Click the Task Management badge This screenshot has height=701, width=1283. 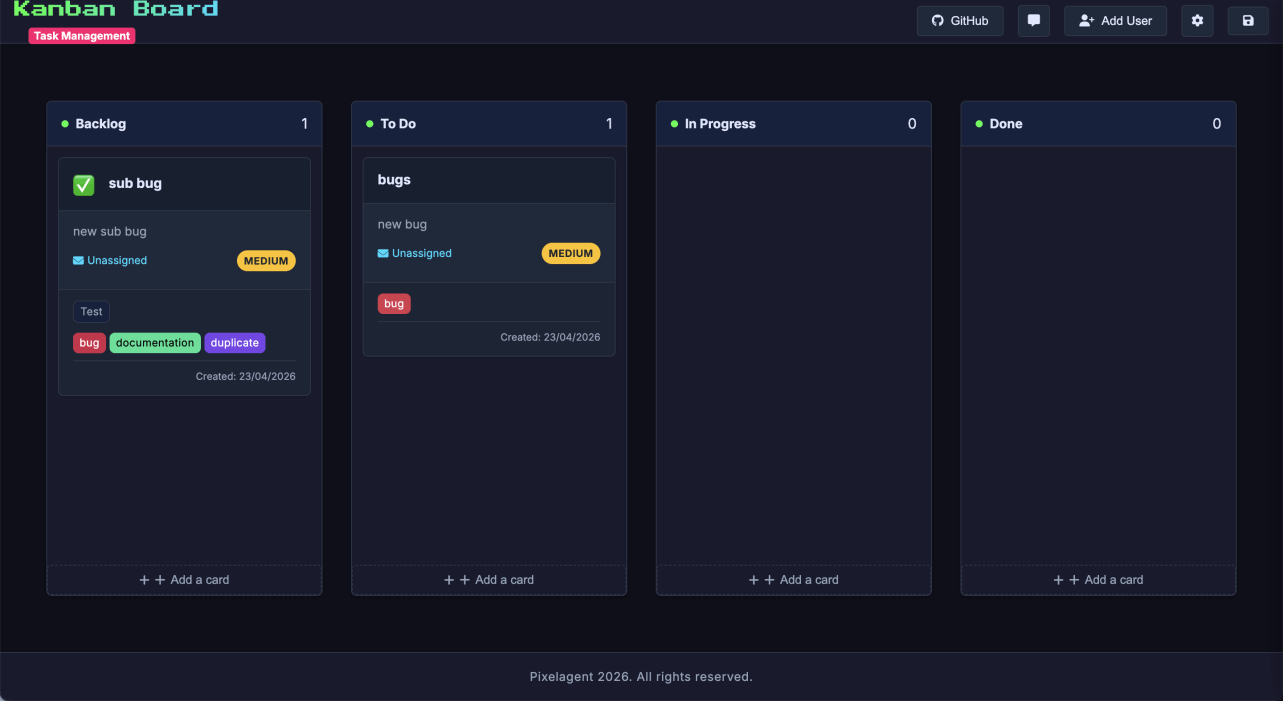coord(82,36)
